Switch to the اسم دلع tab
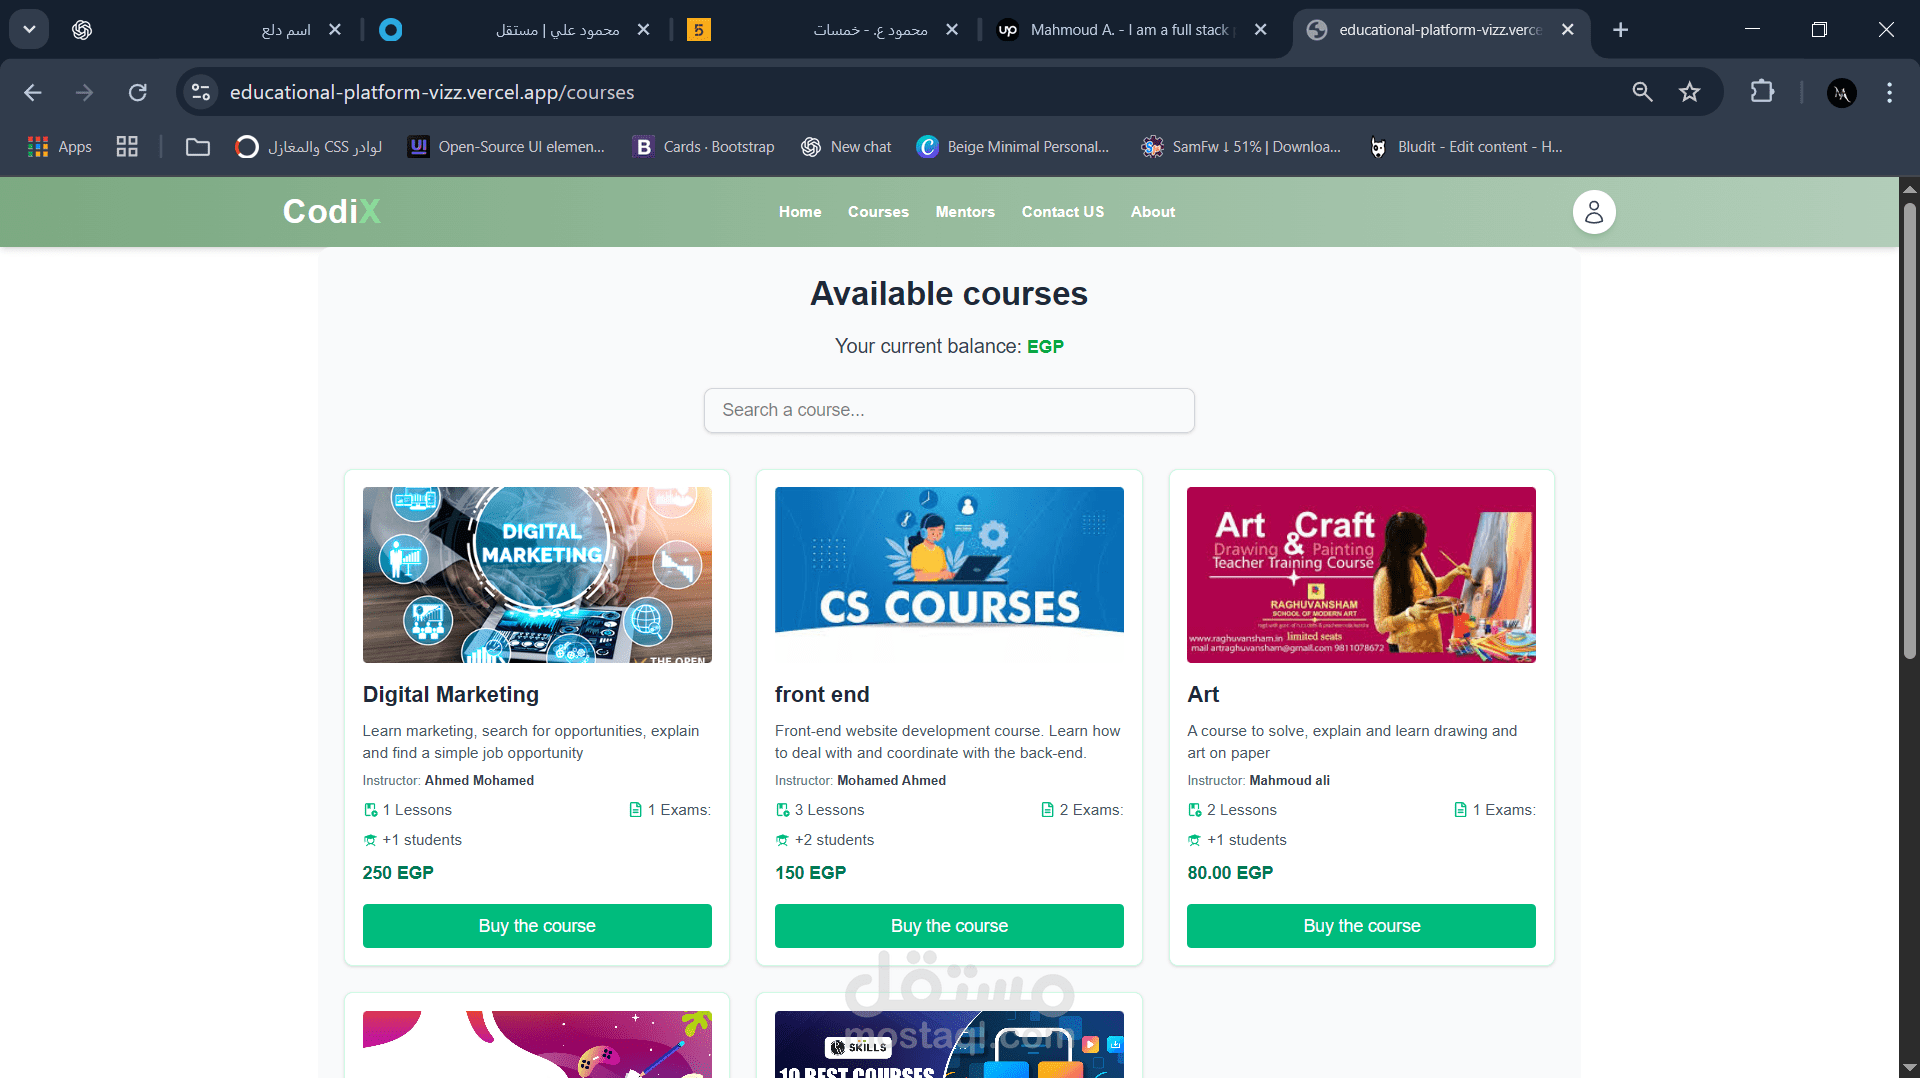The height and width of the screenshot is (1078, 1920). (207, 30)
